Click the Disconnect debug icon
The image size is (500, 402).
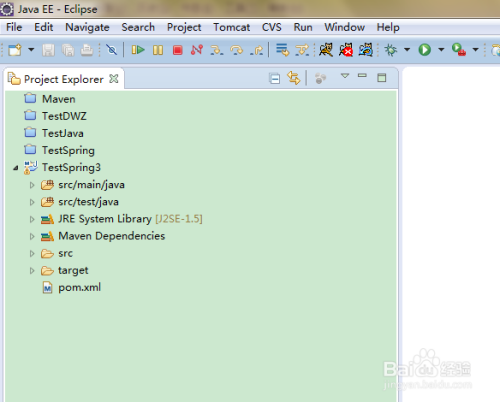(x=197, y=50)
